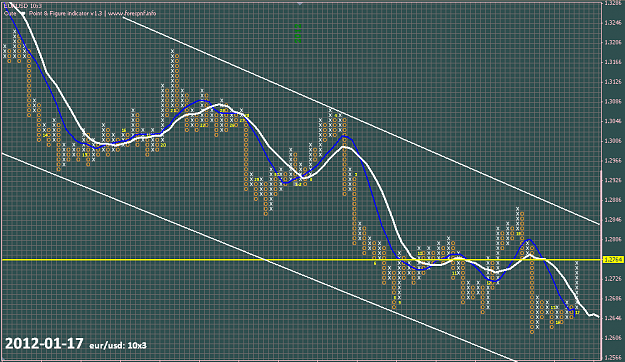625x362 pixels.
Task: Select the yellow horizontal price line
Action: (301, 260)
